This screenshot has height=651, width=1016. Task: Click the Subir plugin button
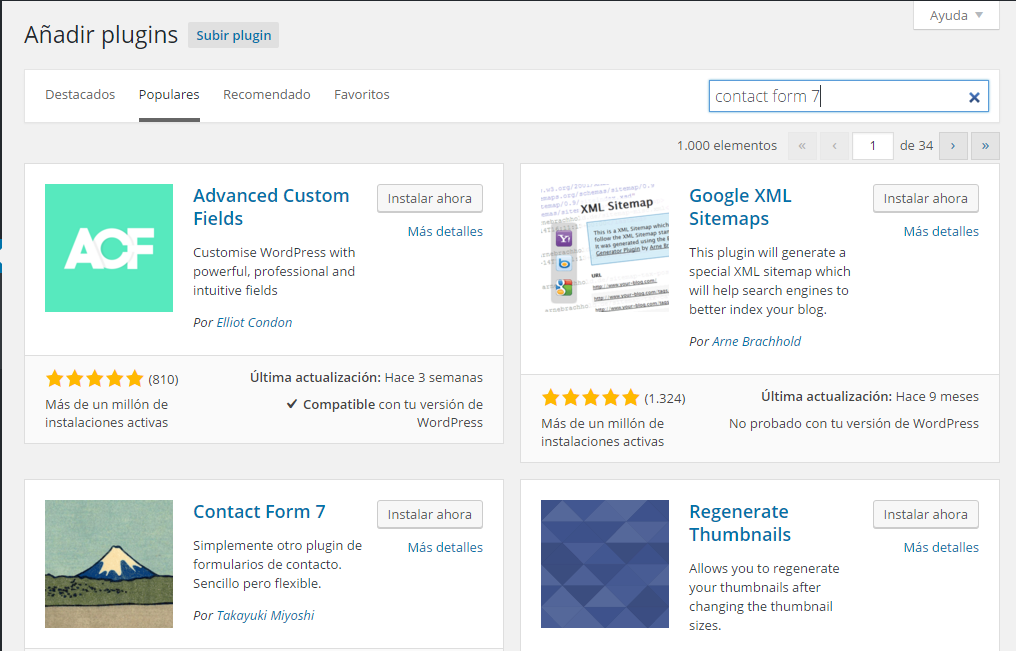click(x=233, y=35)
